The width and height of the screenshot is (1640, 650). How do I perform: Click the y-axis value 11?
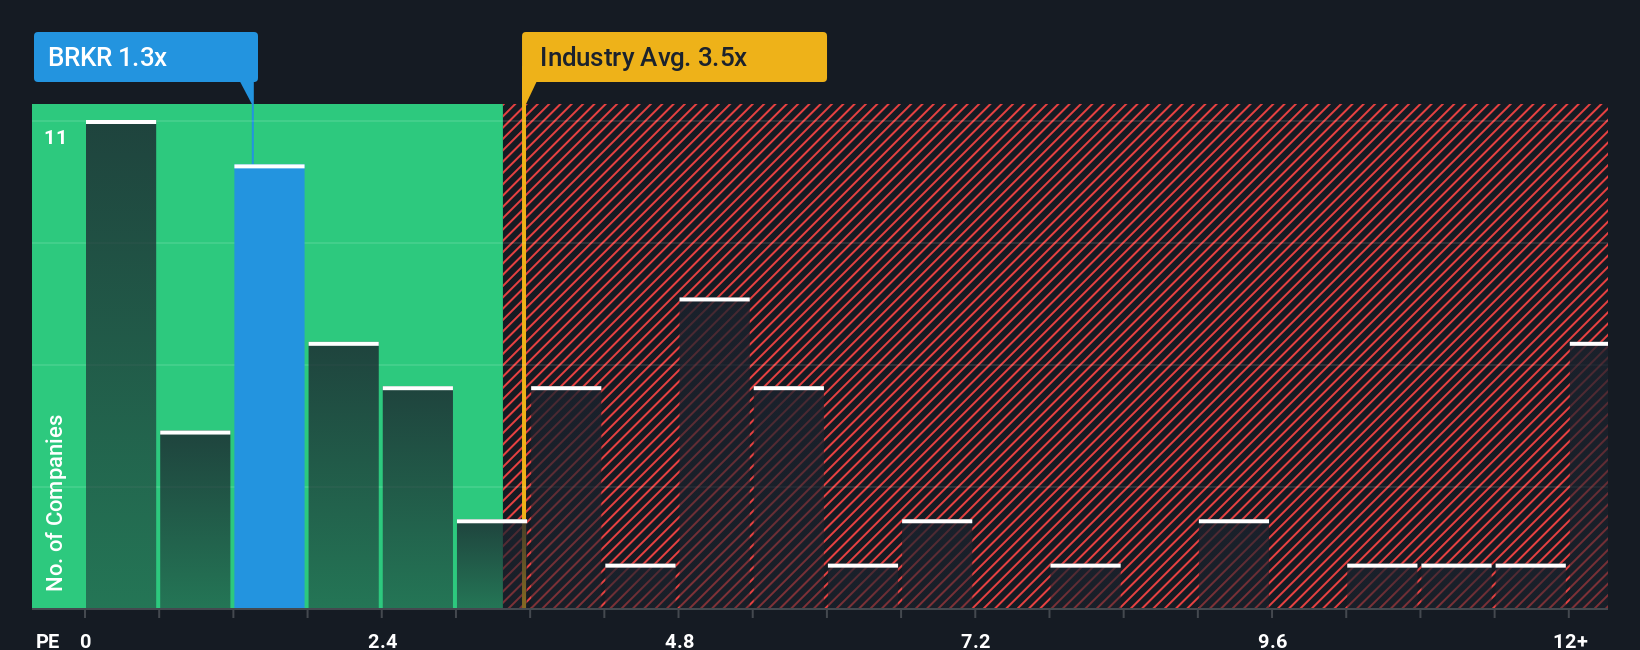point(56,138)
